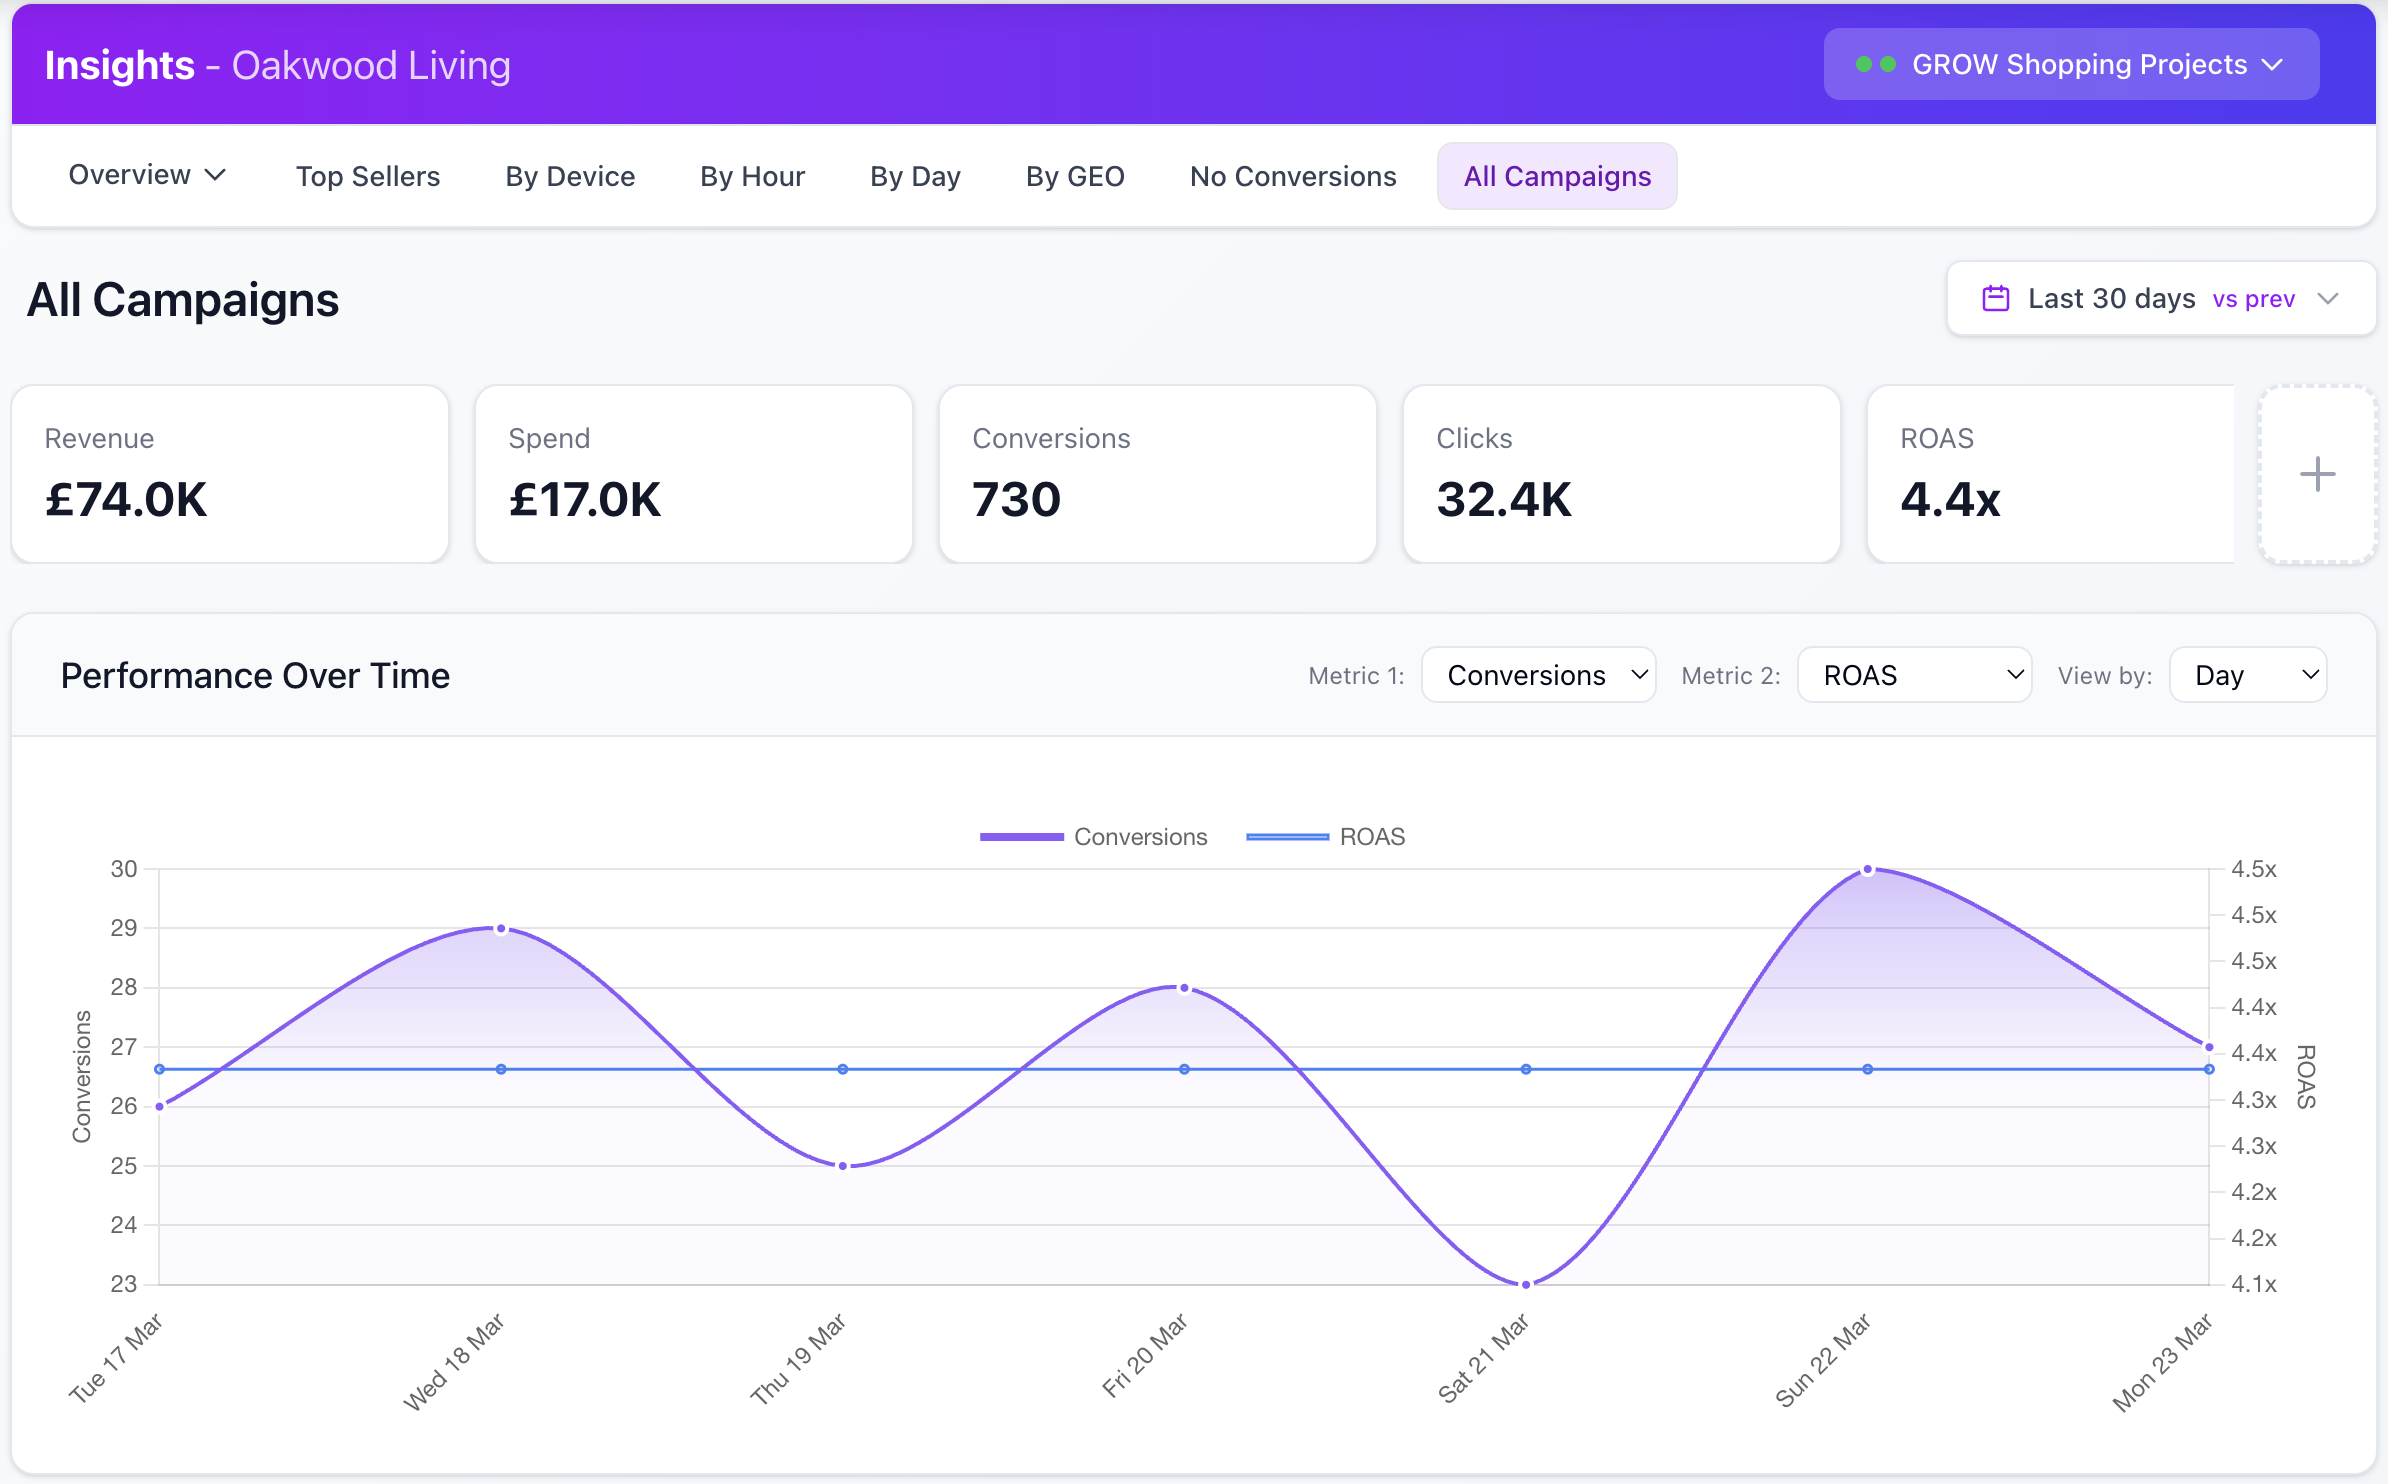Screen dimensions: 2388x1484
Task: Switch to the Top Sellers tab
Action: point(368,177)
